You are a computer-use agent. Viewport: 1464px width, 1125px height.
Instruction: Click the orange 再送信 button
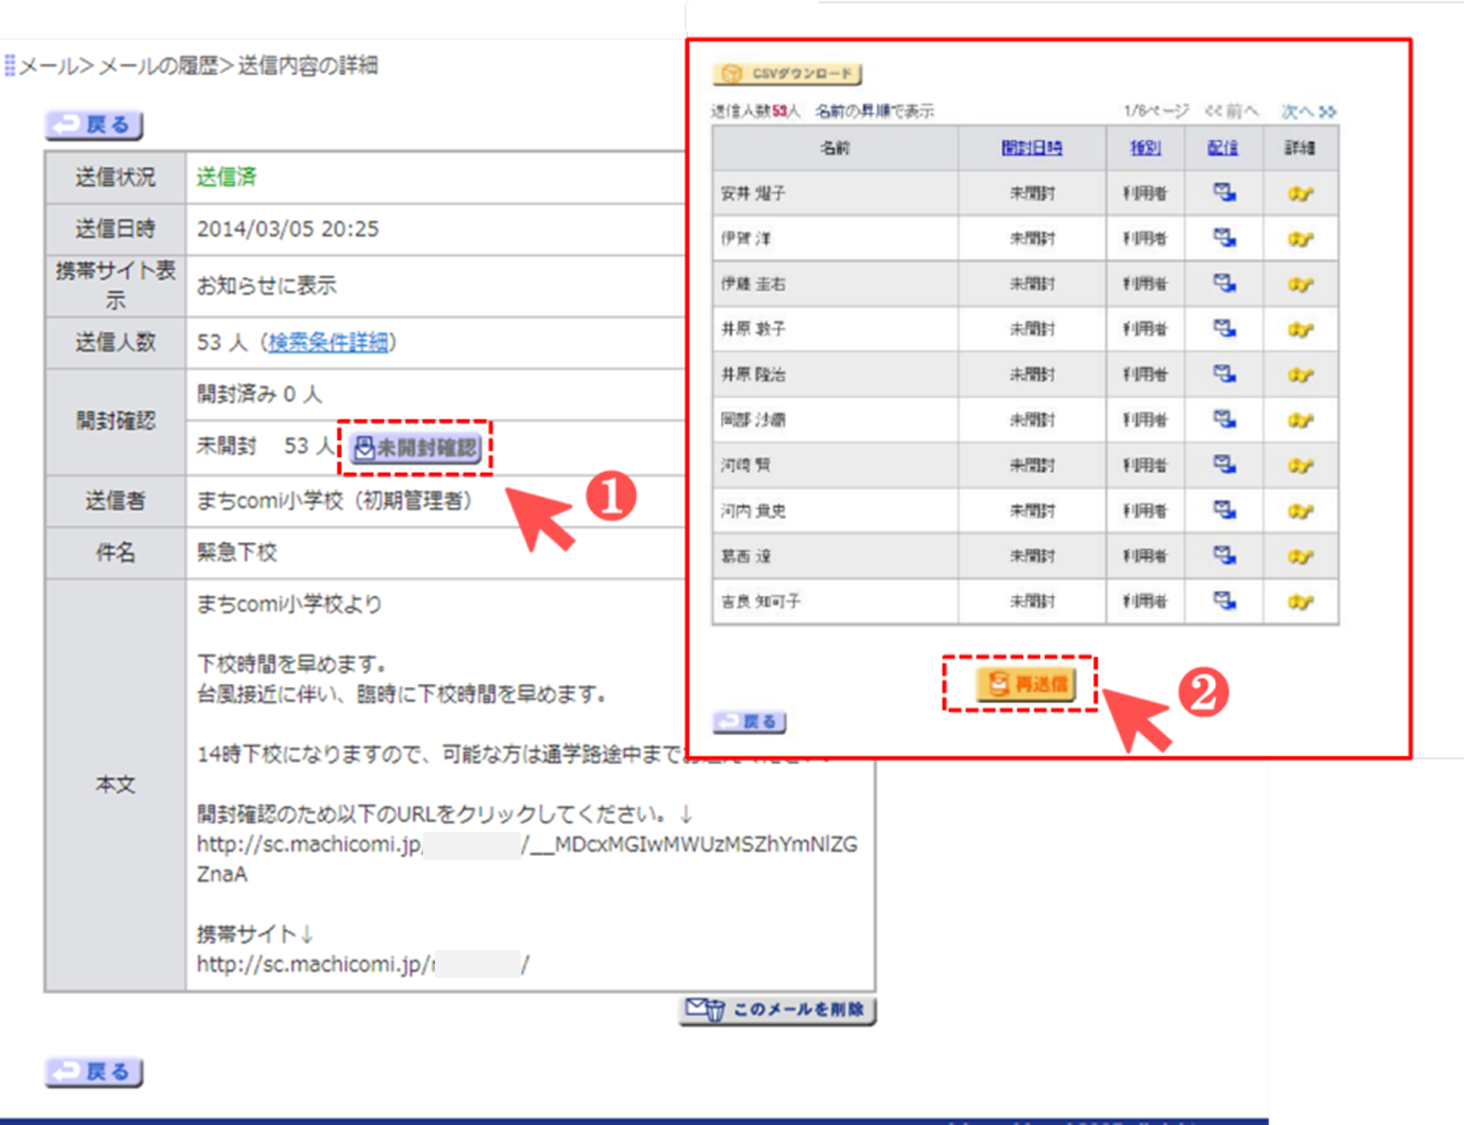(x=1026, y=684)
